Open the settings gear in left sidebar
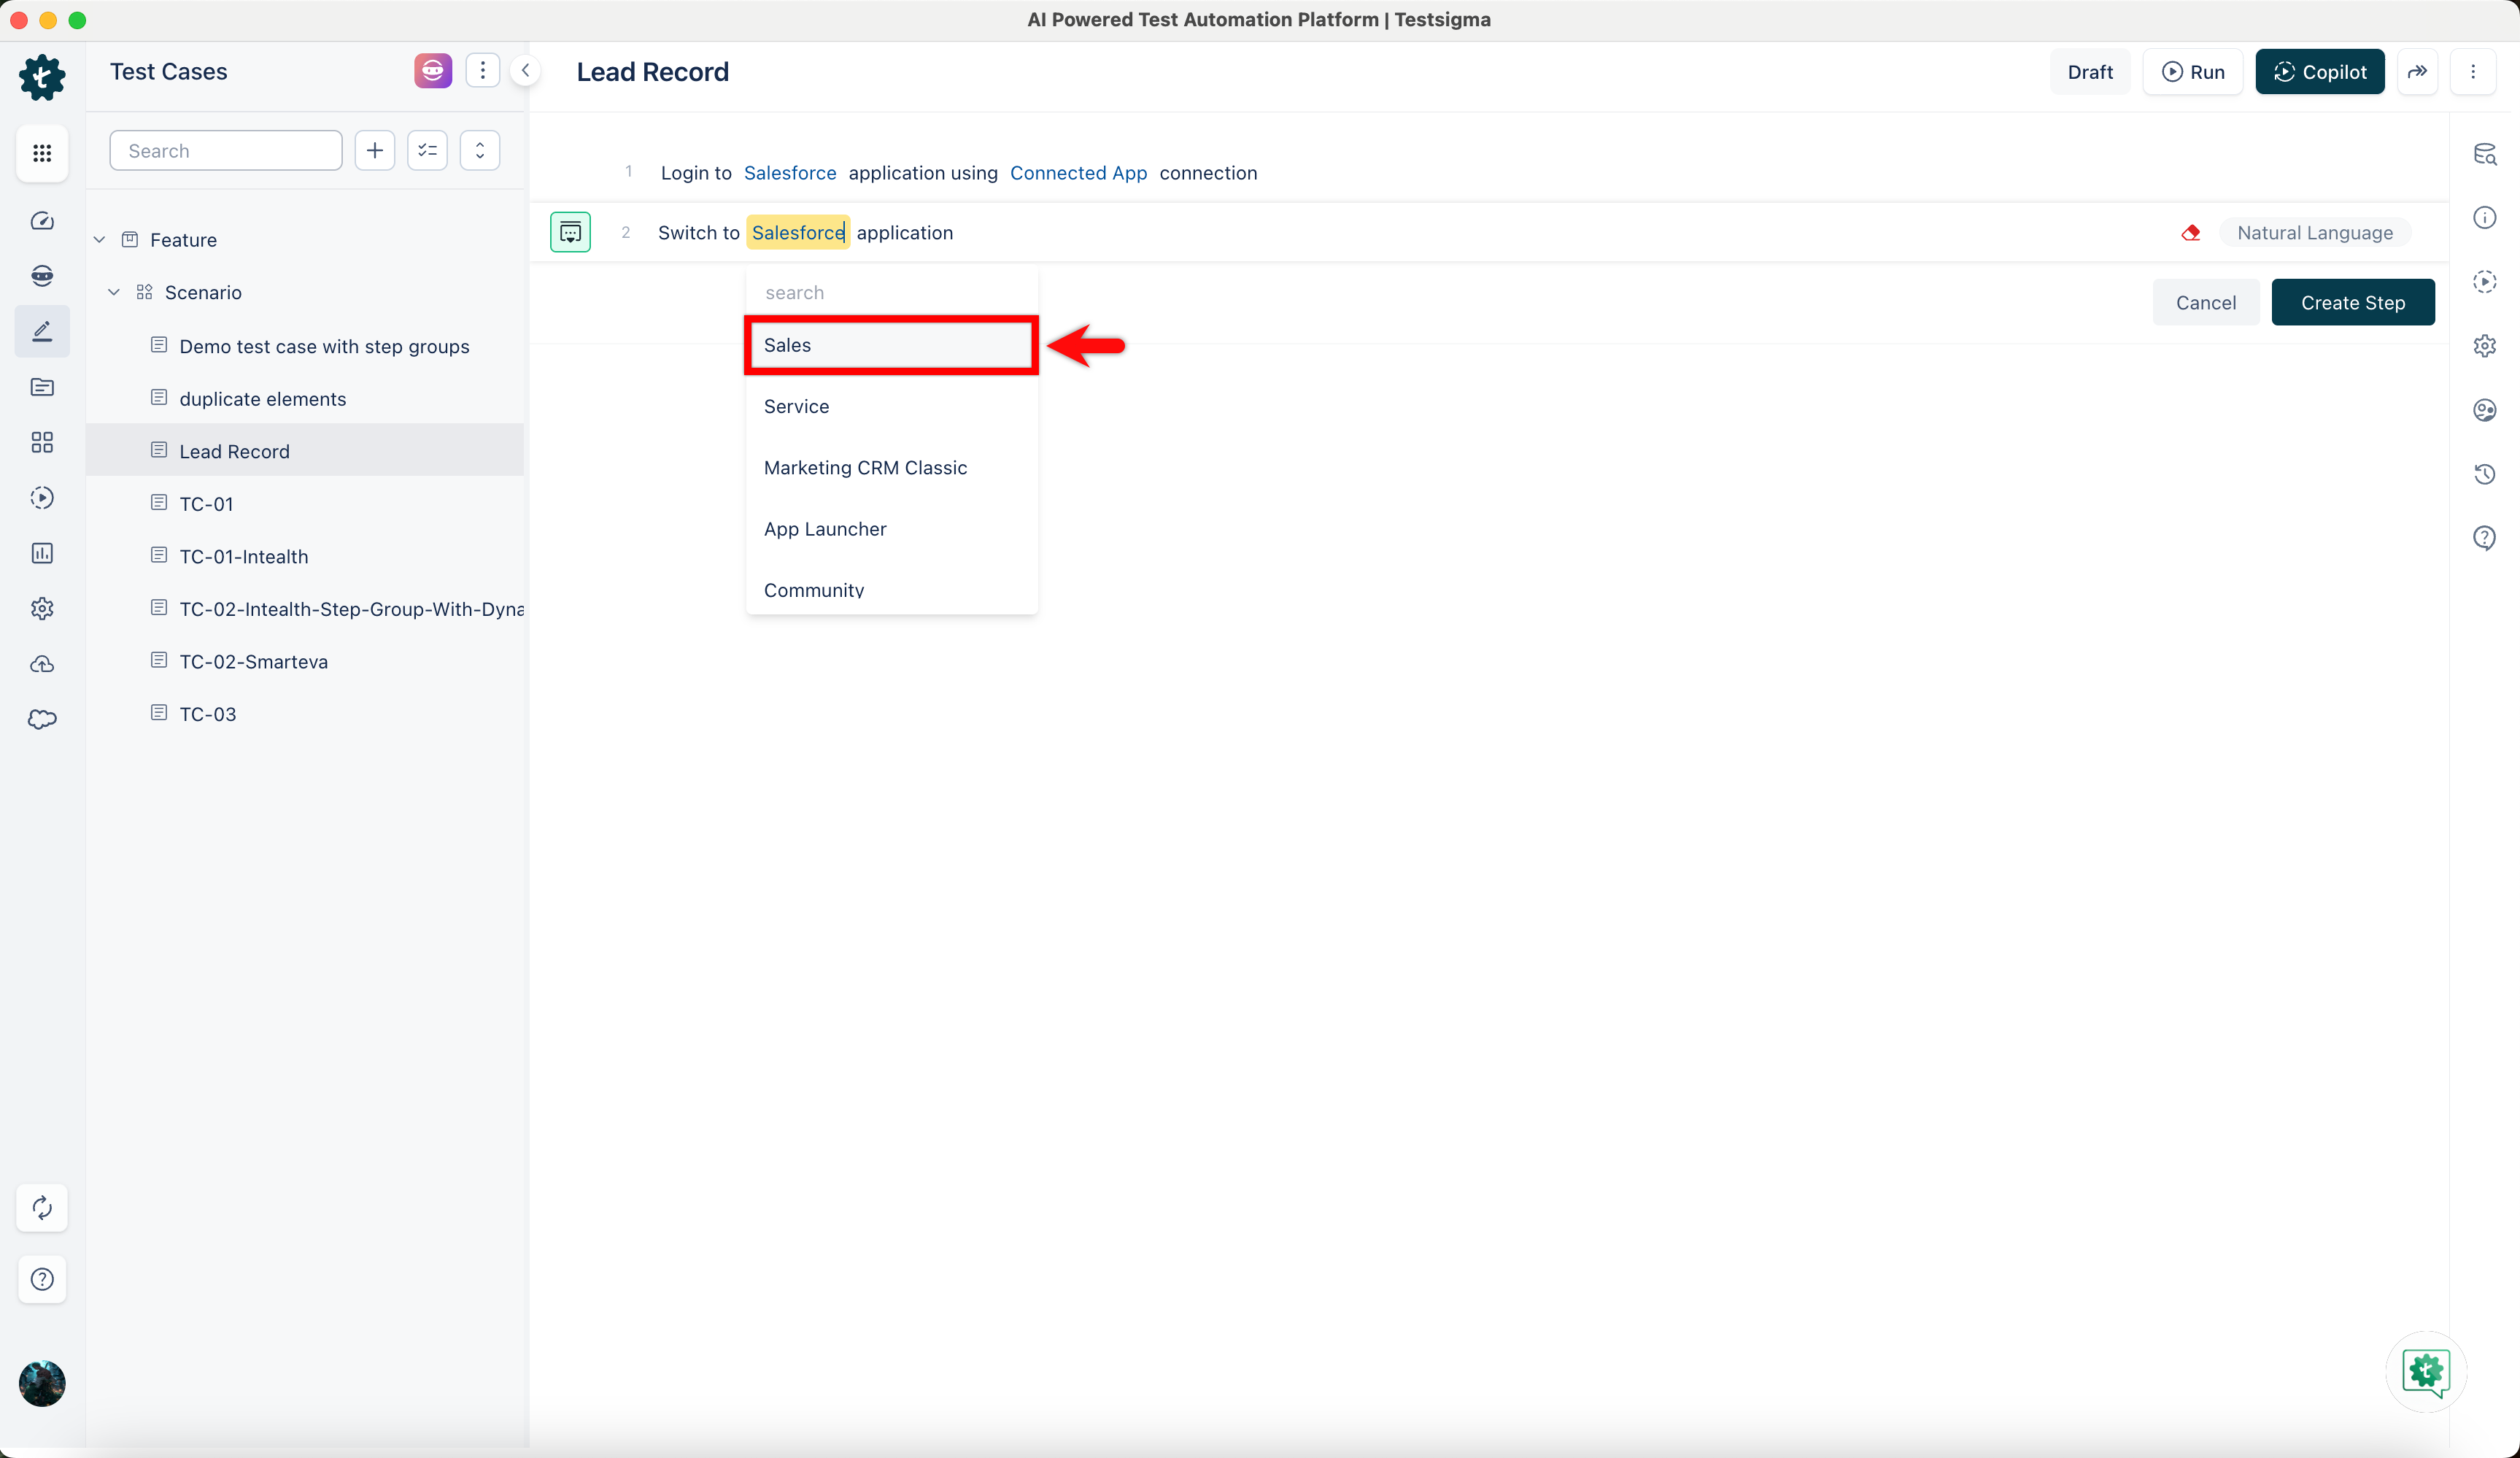2520x1458 pixels. 42,608
